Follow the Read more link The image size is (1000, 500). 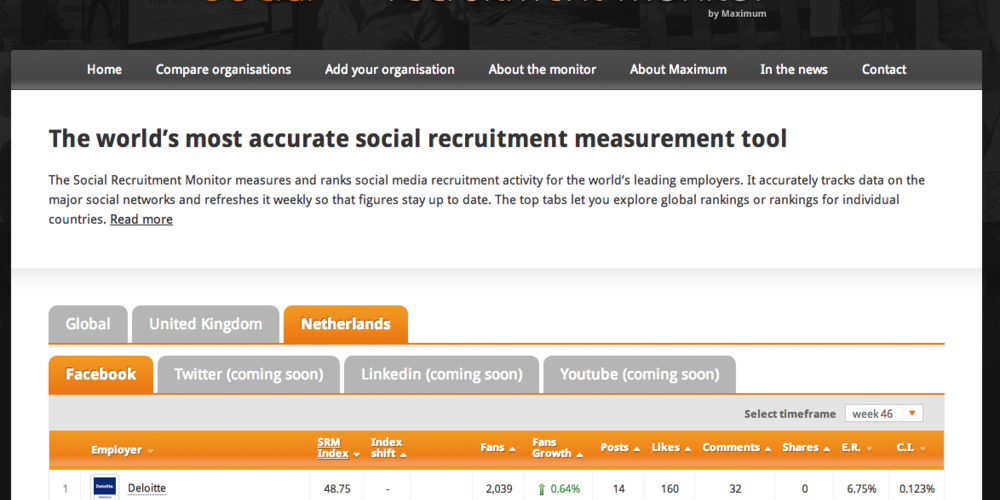[x=141, y=219]
